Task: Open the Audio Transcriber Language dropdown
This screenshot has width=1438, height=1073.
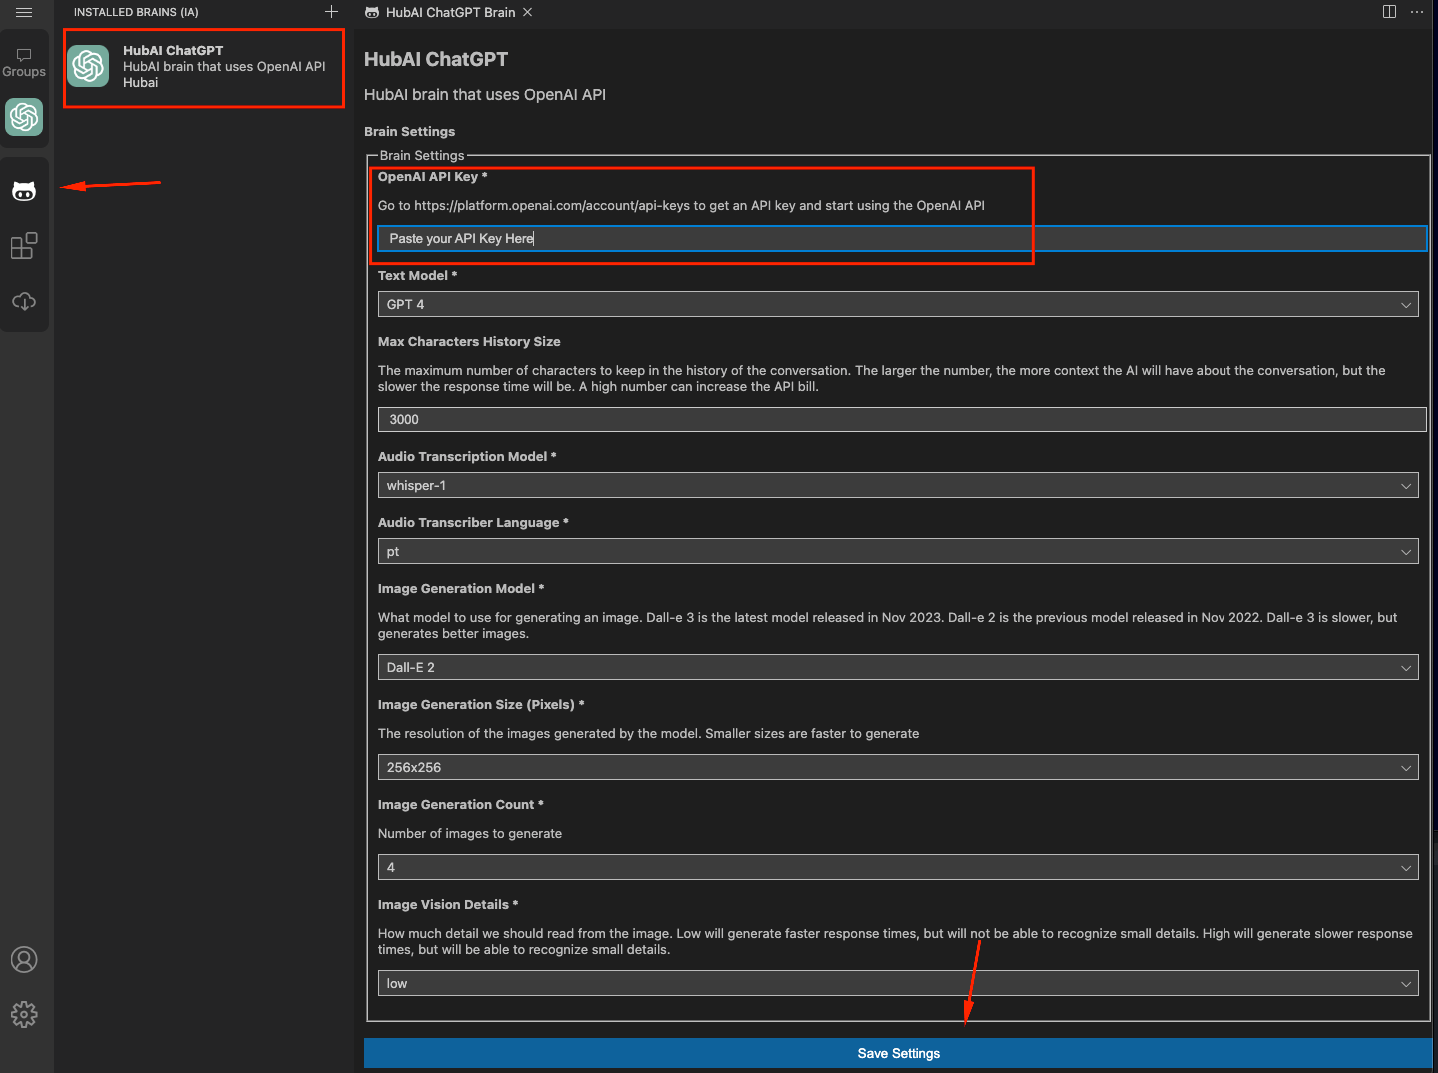Action: [x=898, y=551]
